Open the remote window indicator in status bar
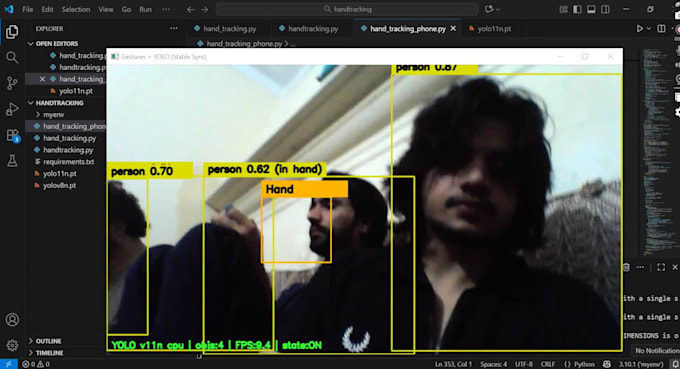680x369 pixels. 9,364
